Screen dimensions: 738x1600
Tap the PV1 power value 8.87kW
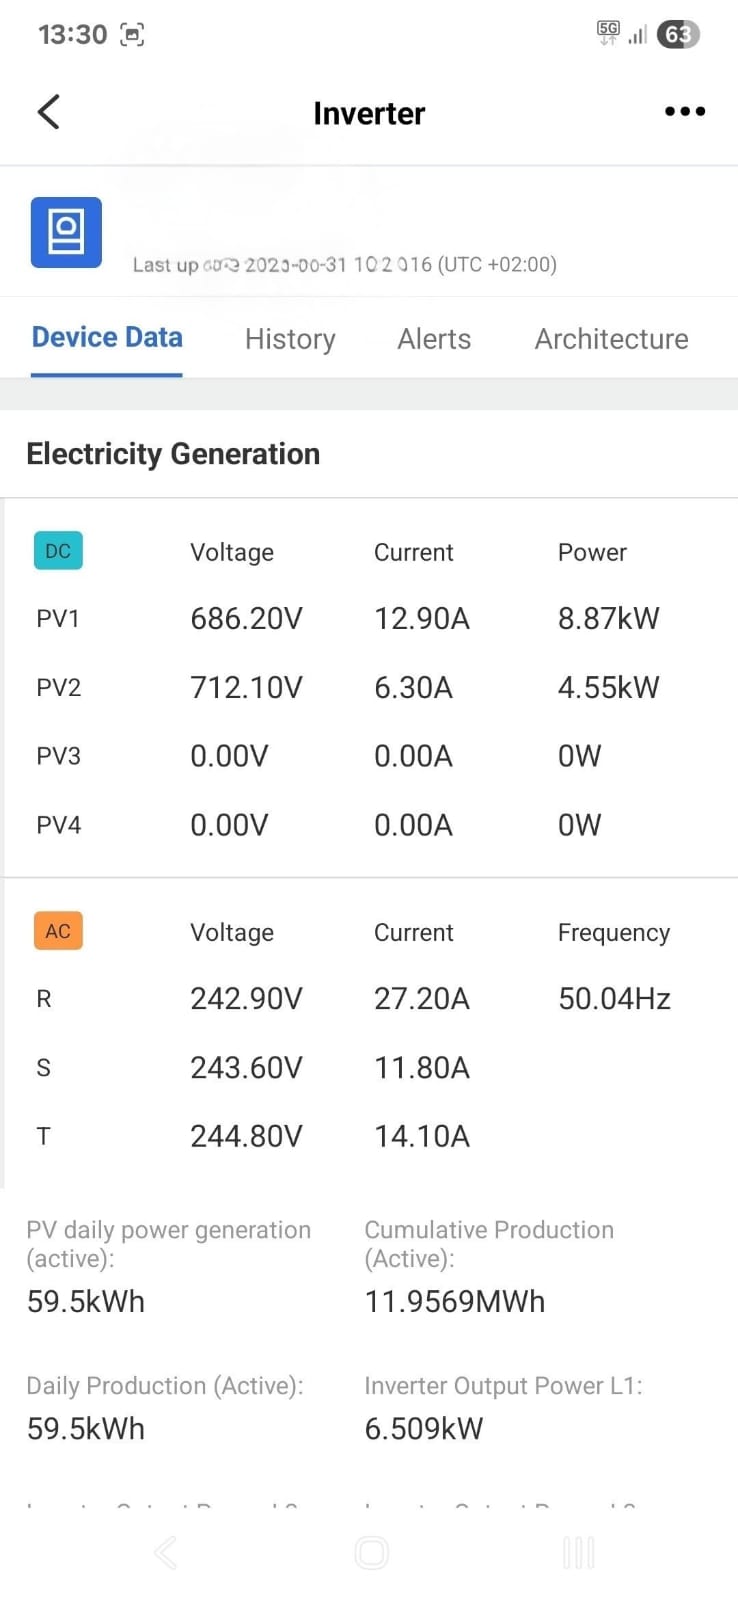click(608, 619)
